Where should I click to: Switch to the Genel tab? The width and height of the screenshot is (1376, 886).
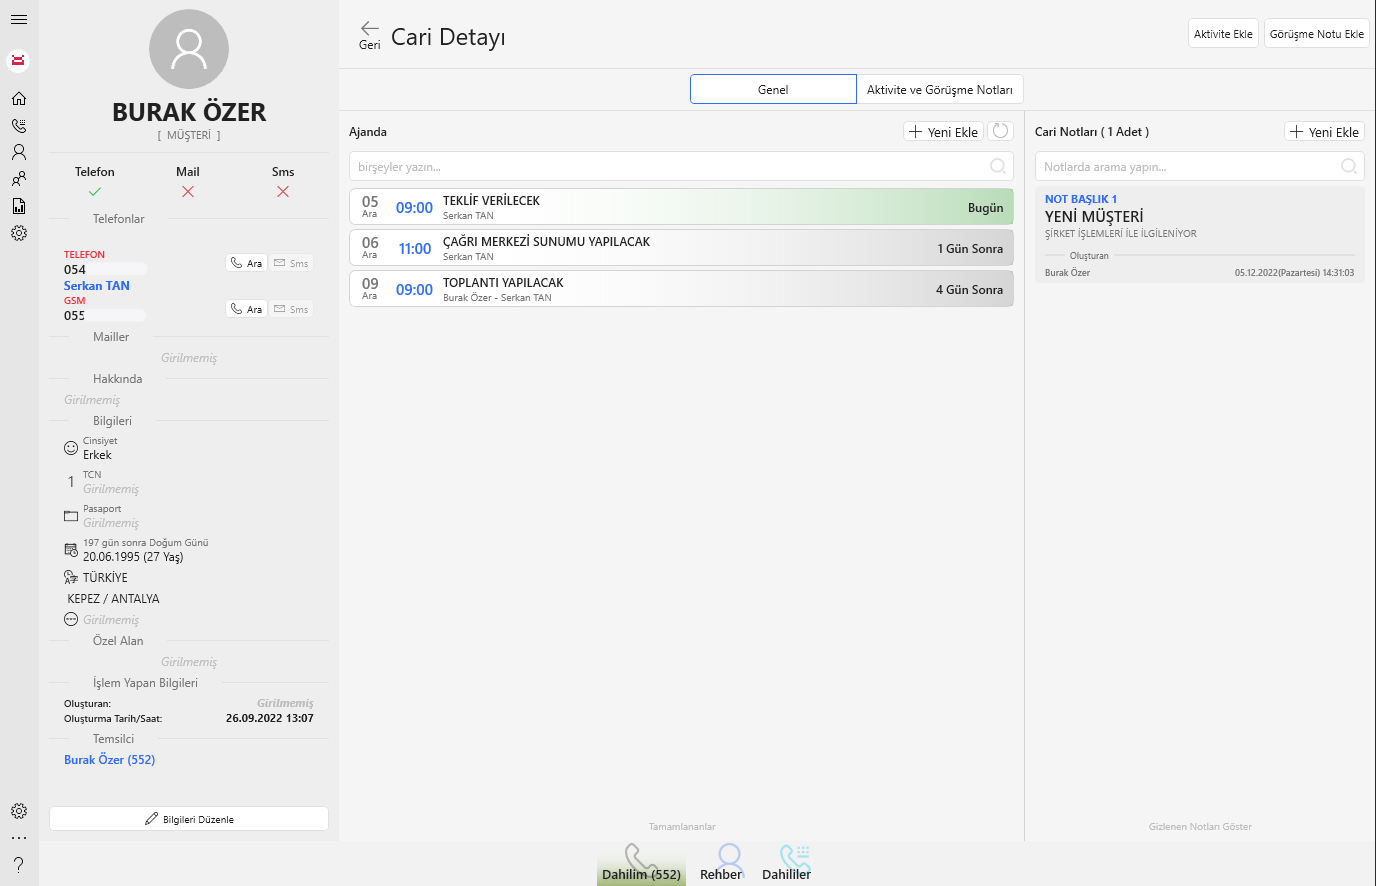(x=773, y=89)
